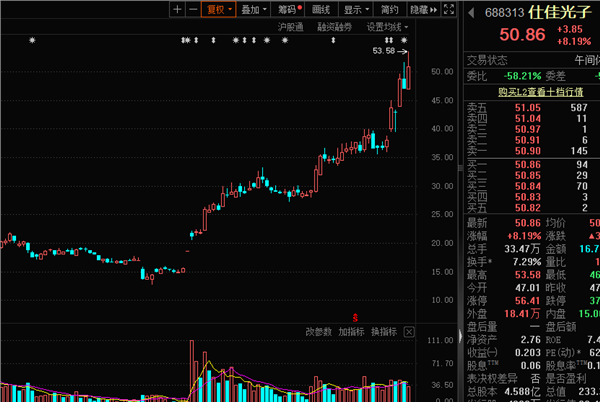Click the 筹码 chip distribution button
The width and height of the screenshot is (600, 402).
click(x=288, y=9)
